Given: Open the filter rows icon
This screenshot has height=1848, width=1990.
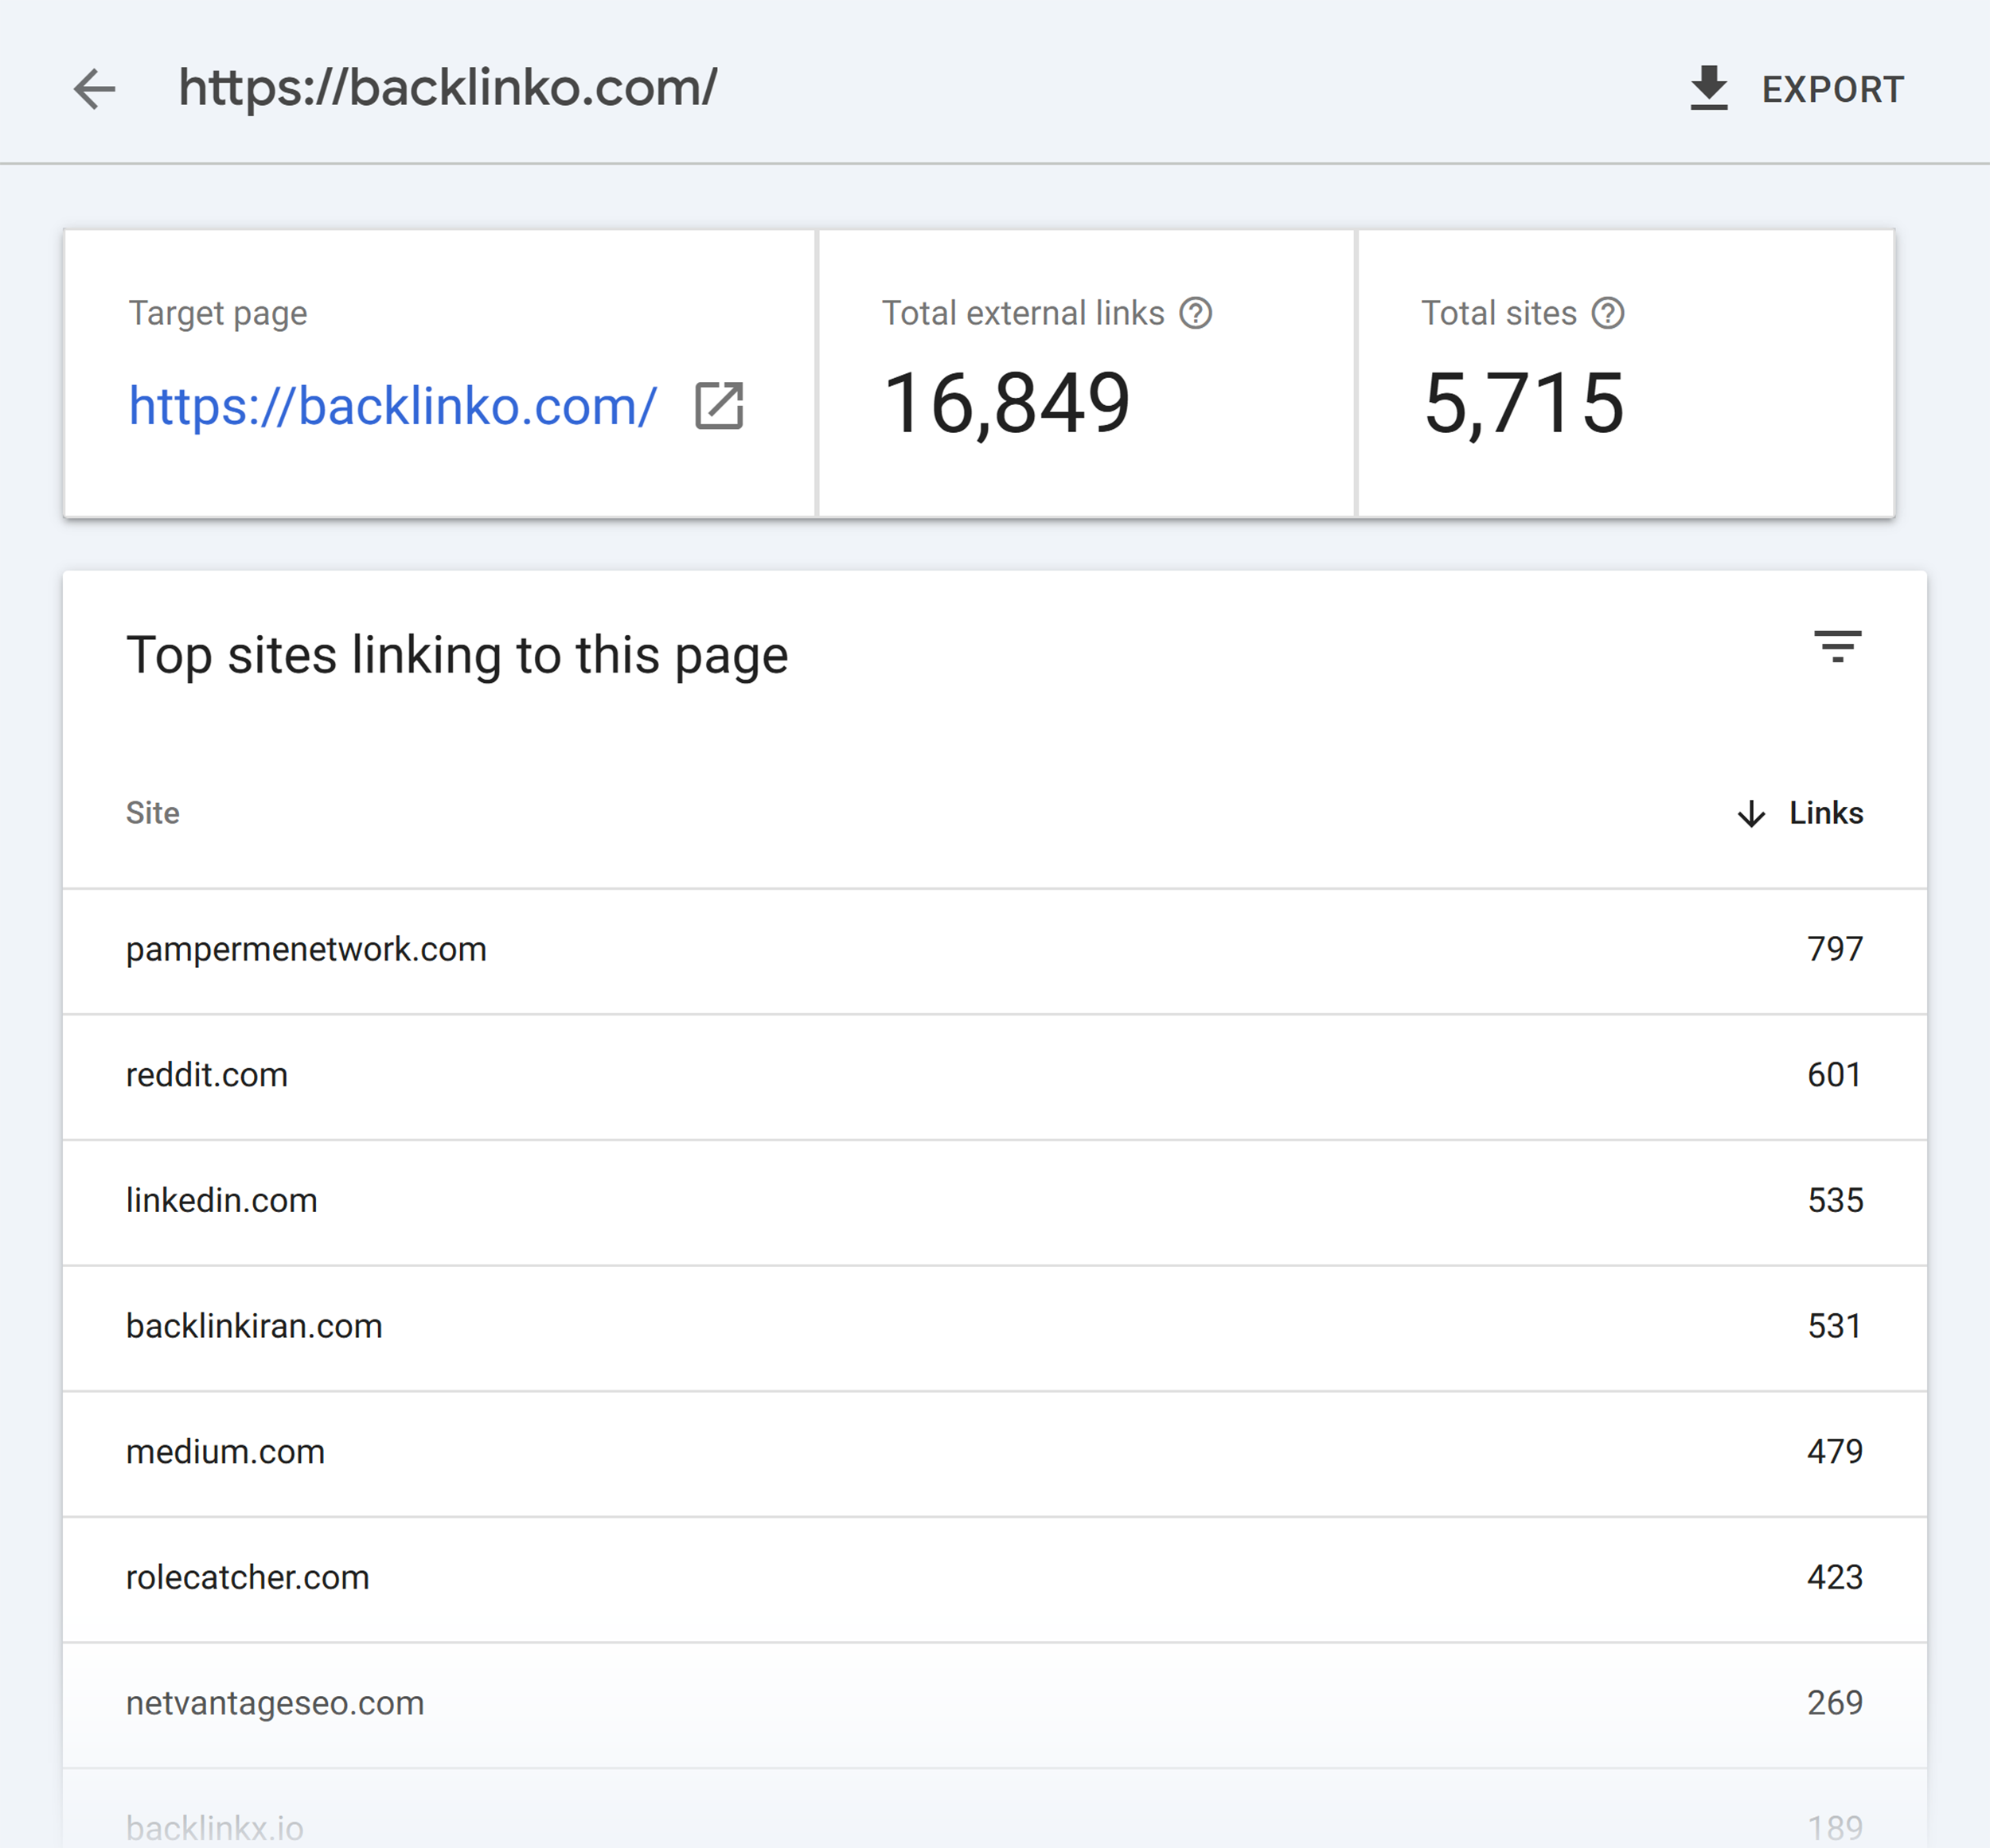Looking at the screenshot, I should 1837,646.
